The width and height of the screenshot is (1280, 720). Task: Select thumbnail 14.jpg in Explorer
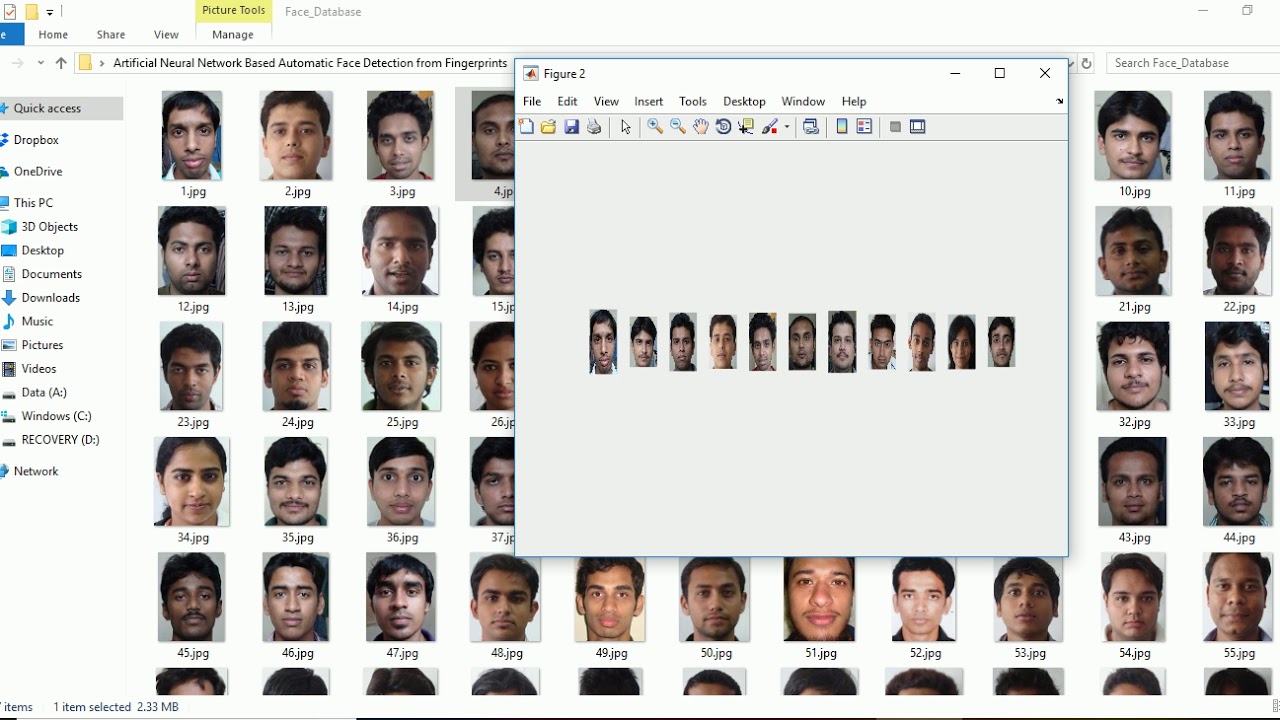pos(400,251)
